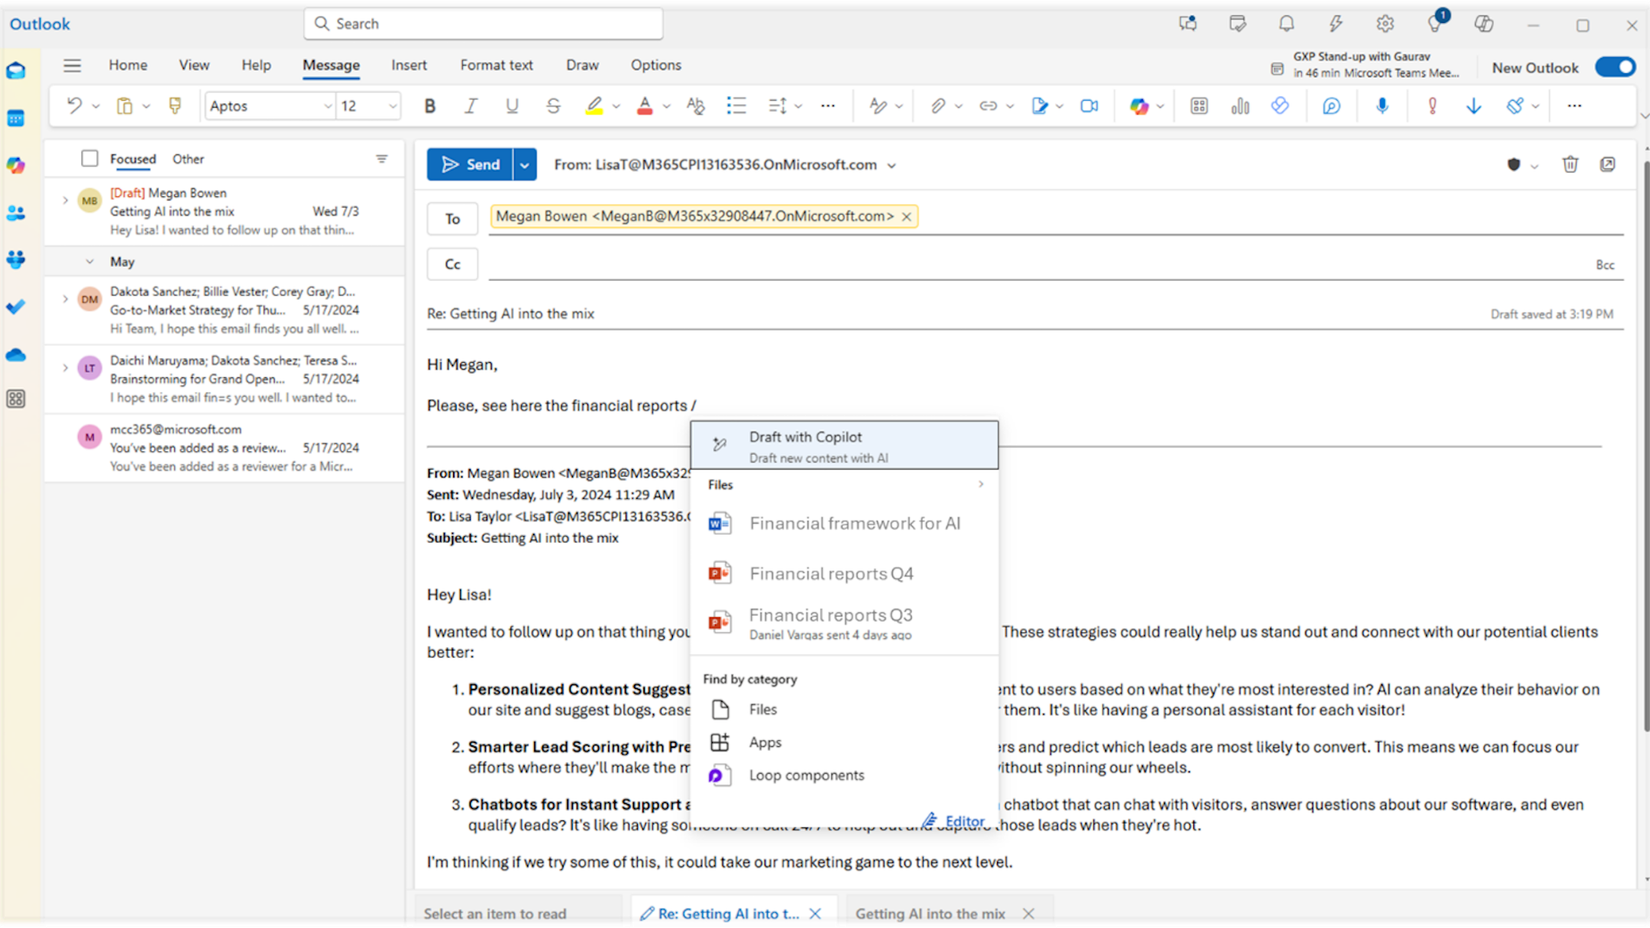Click the dictate microphone icon
Screen dimensions: 1650x928
(x=1382, y=106)
